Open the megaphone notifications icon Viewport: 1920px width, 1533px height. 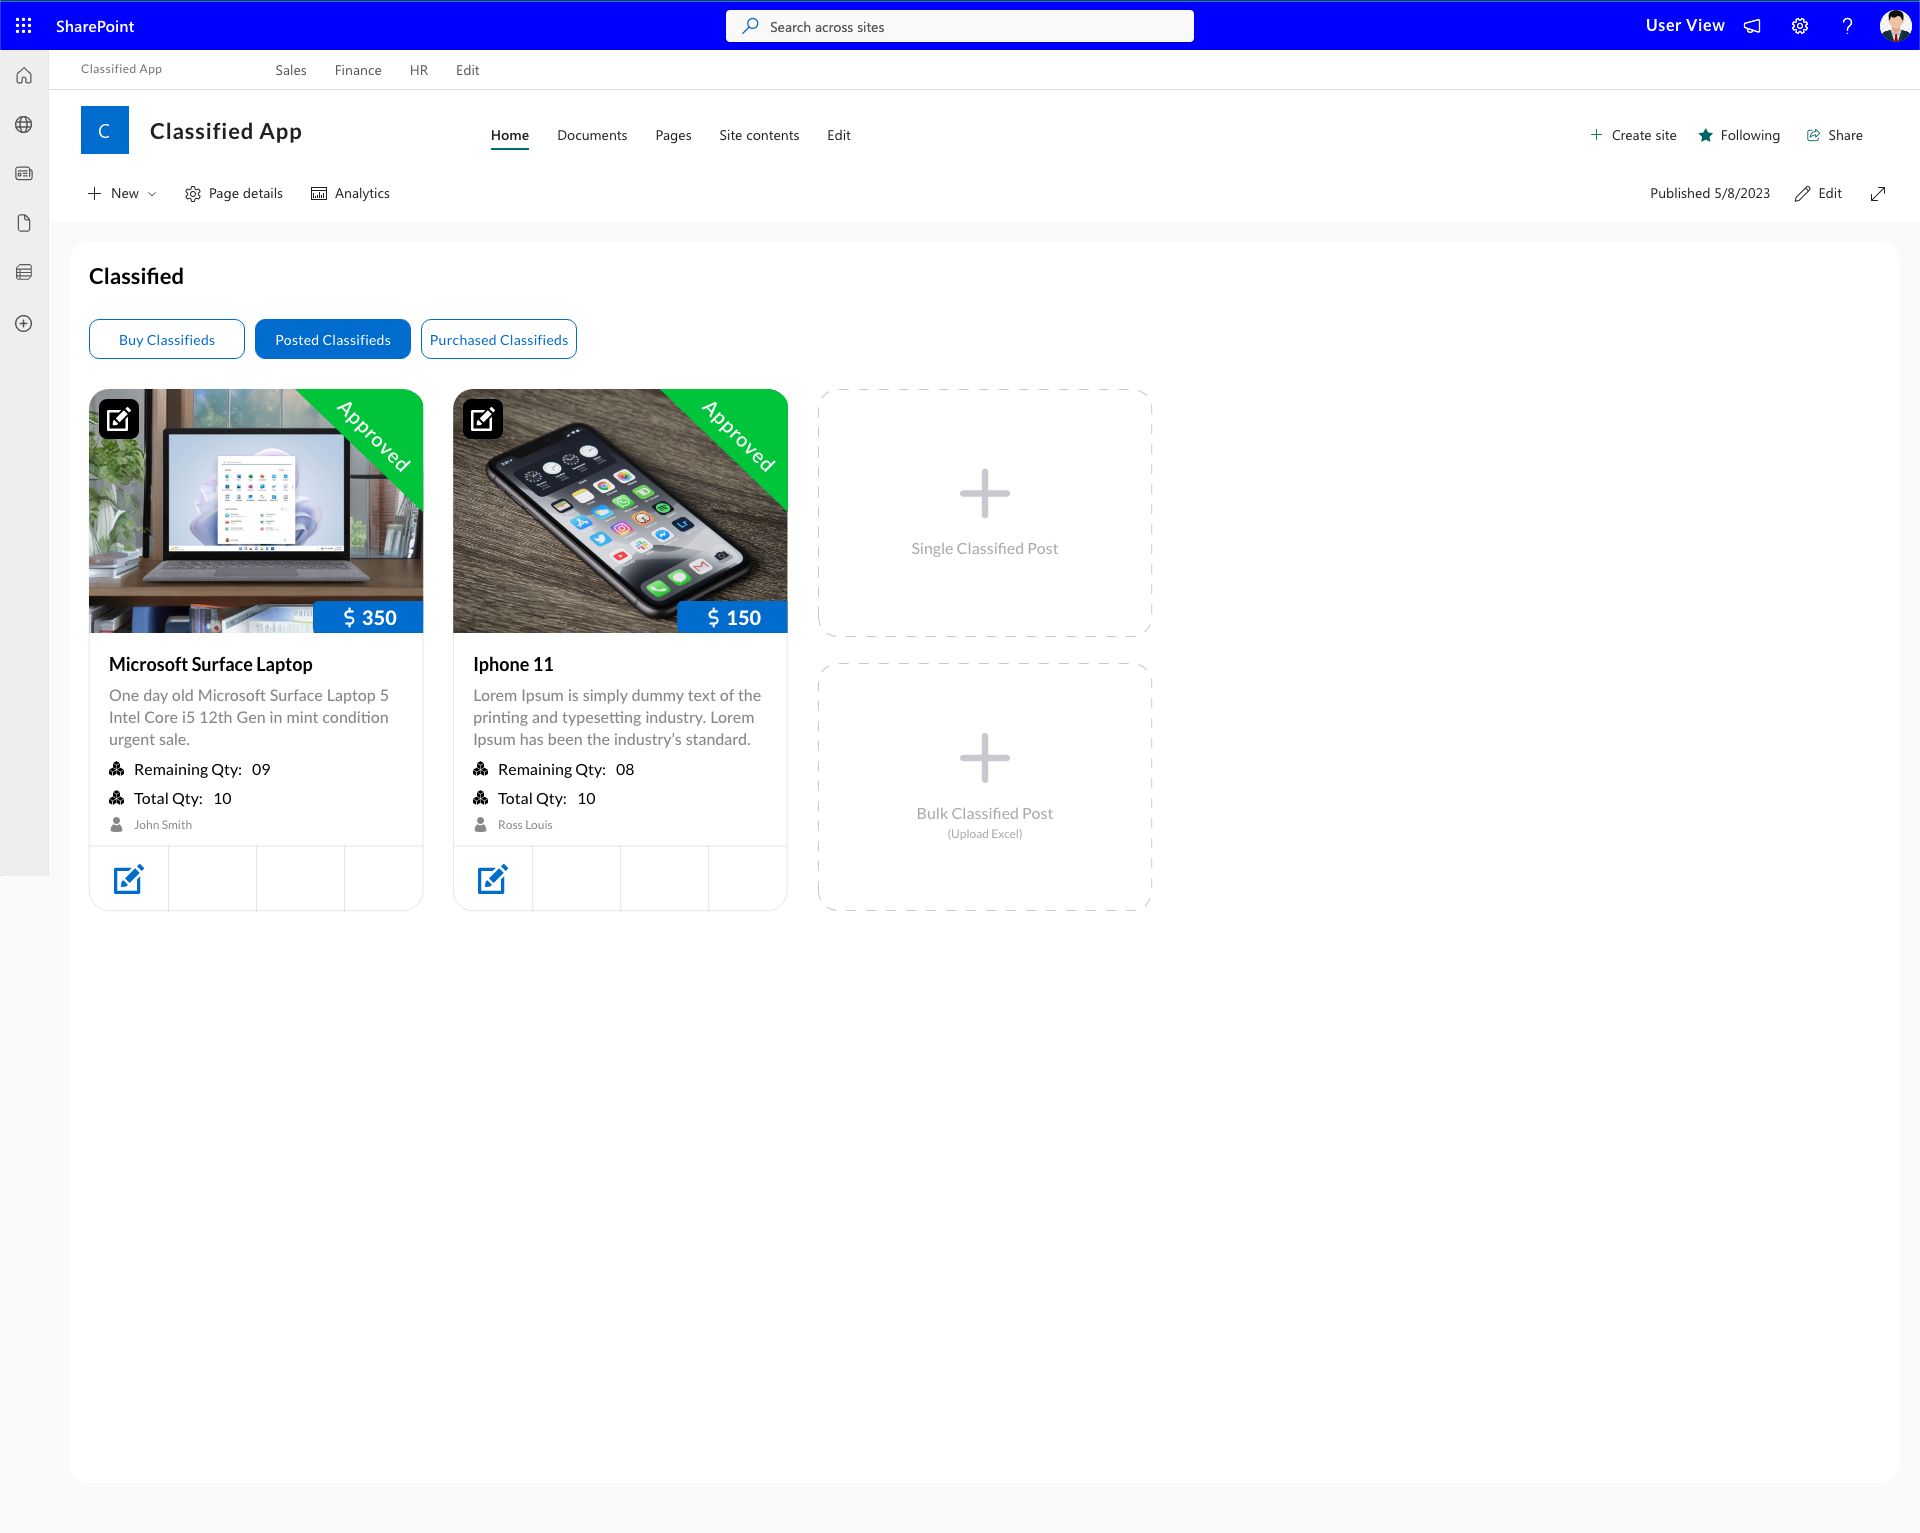pos(1752,26)
